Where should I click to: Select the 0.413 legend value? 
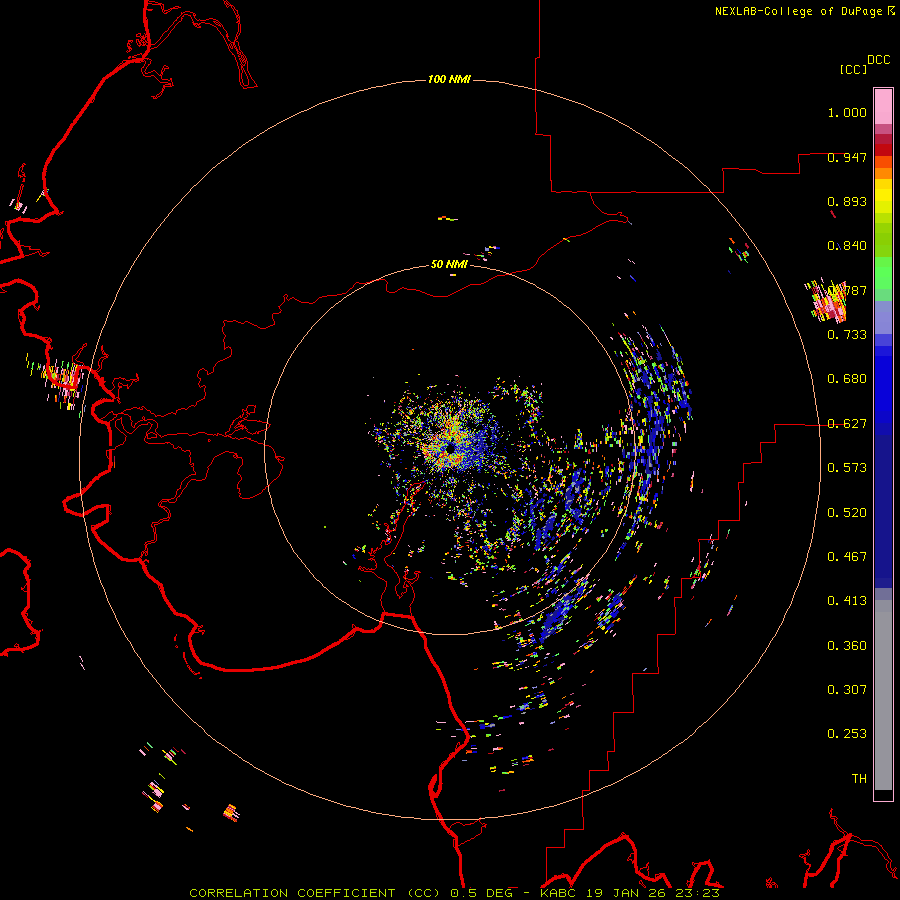pos(847,601)
